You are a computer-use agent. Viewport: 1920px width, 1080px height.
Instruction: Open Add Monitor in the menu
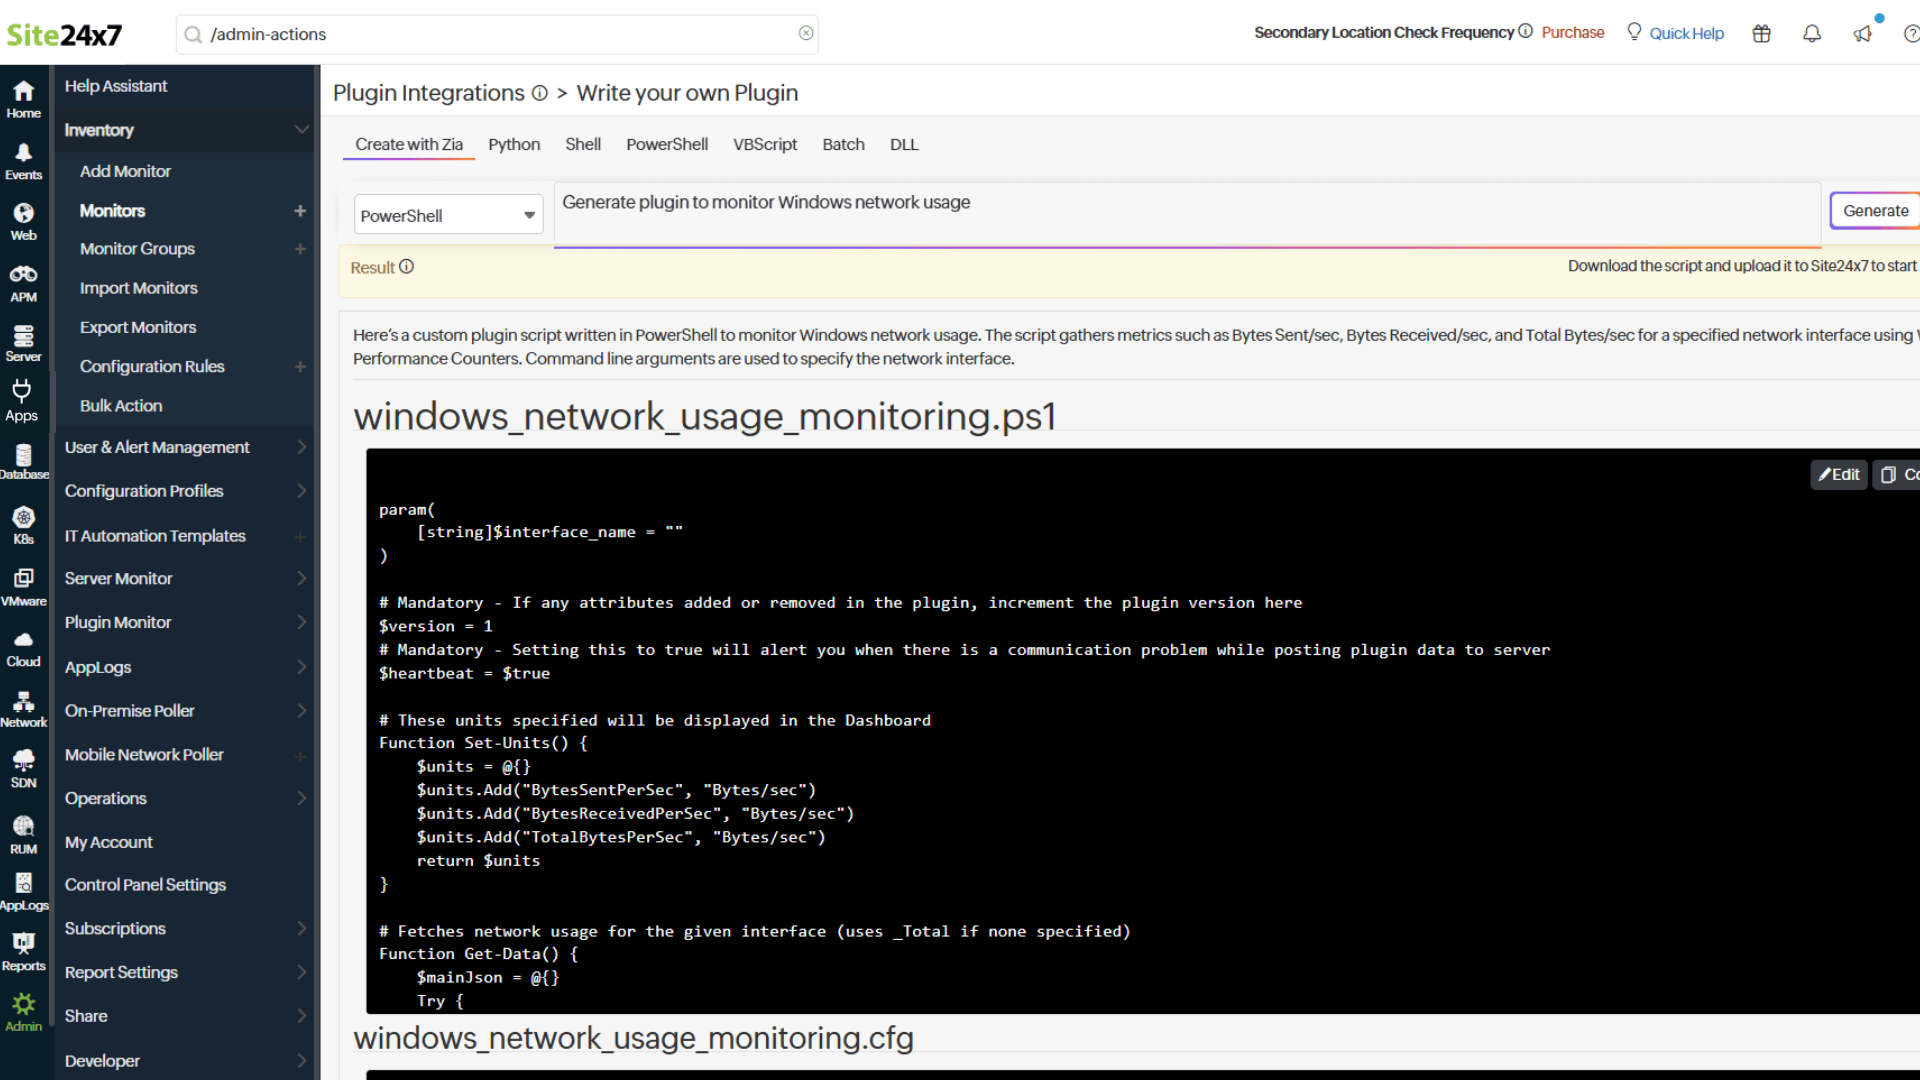125,171
